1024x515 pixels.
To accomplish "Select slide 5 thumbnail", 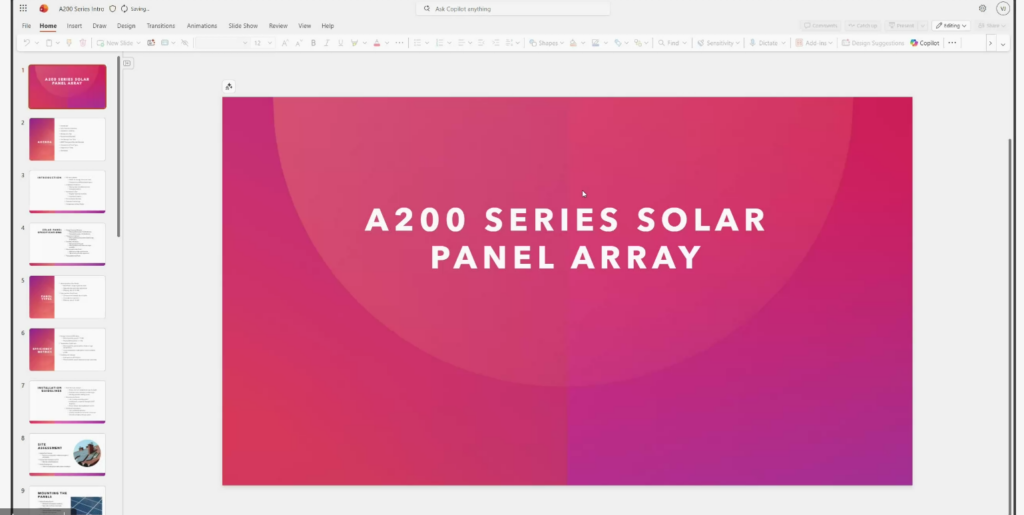I will pos(67,297).
